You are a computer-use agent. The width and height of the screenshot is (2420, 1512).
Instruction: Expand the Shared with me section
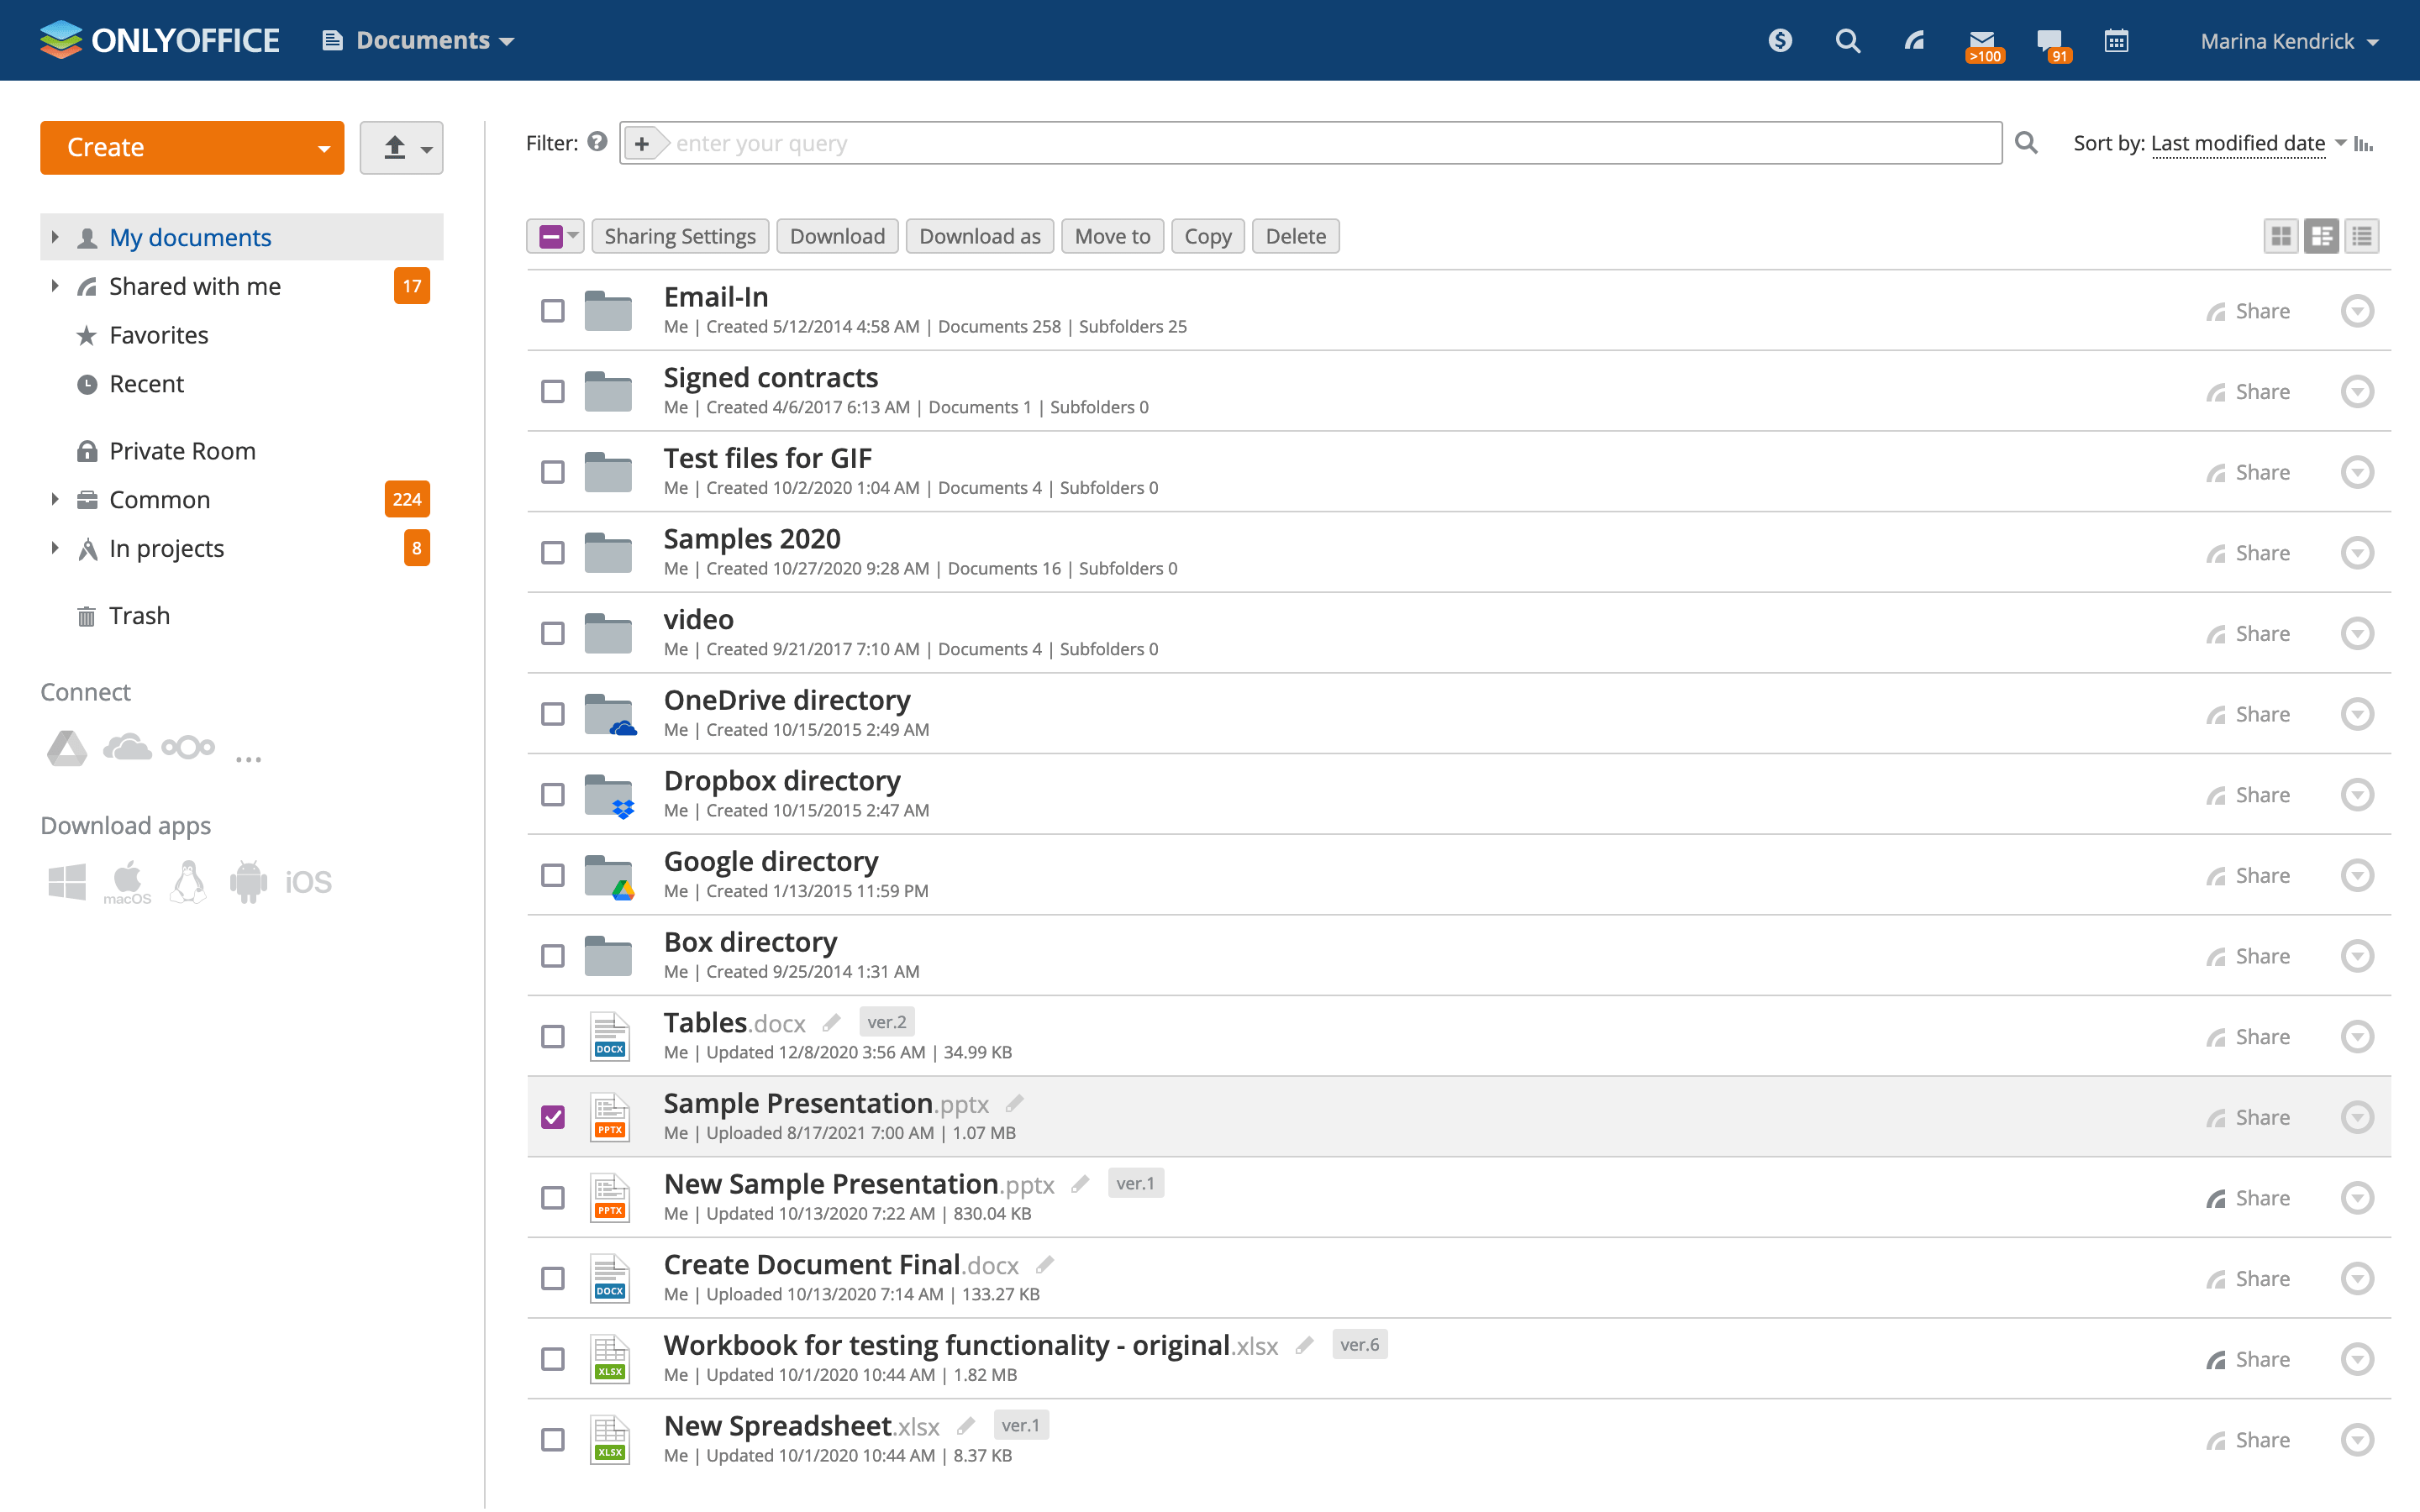pos(55,286)
